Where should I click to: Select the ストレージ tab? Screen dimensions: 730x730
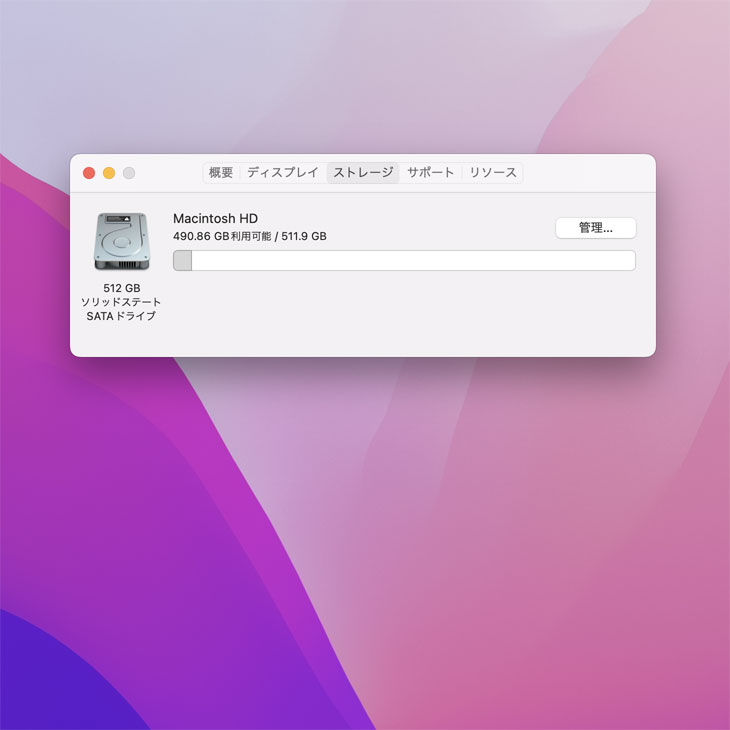coord(363,173)
